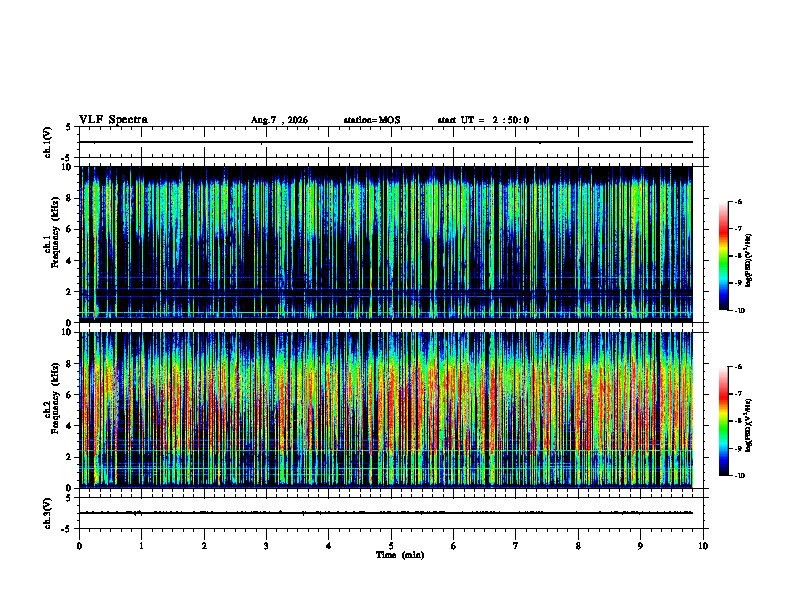Click the ch.3 voltage waveform trace
This screenshot has height=612, width=792.
coord(386,513)
